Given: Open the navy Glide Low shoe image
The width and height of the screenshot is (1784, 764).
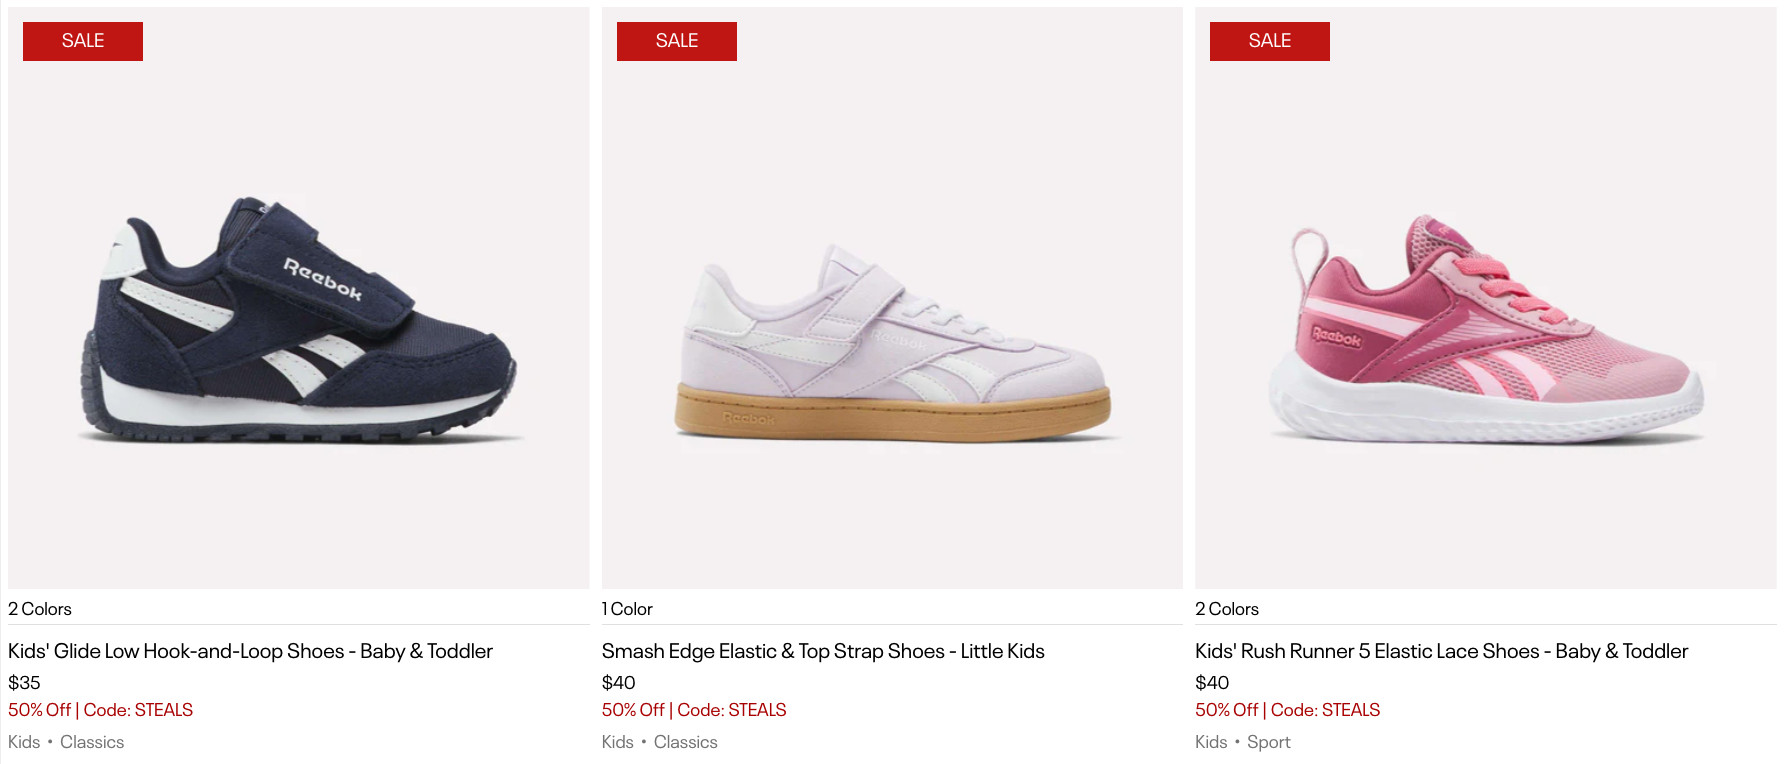Looking at the screenshot, I should point(298,320).
